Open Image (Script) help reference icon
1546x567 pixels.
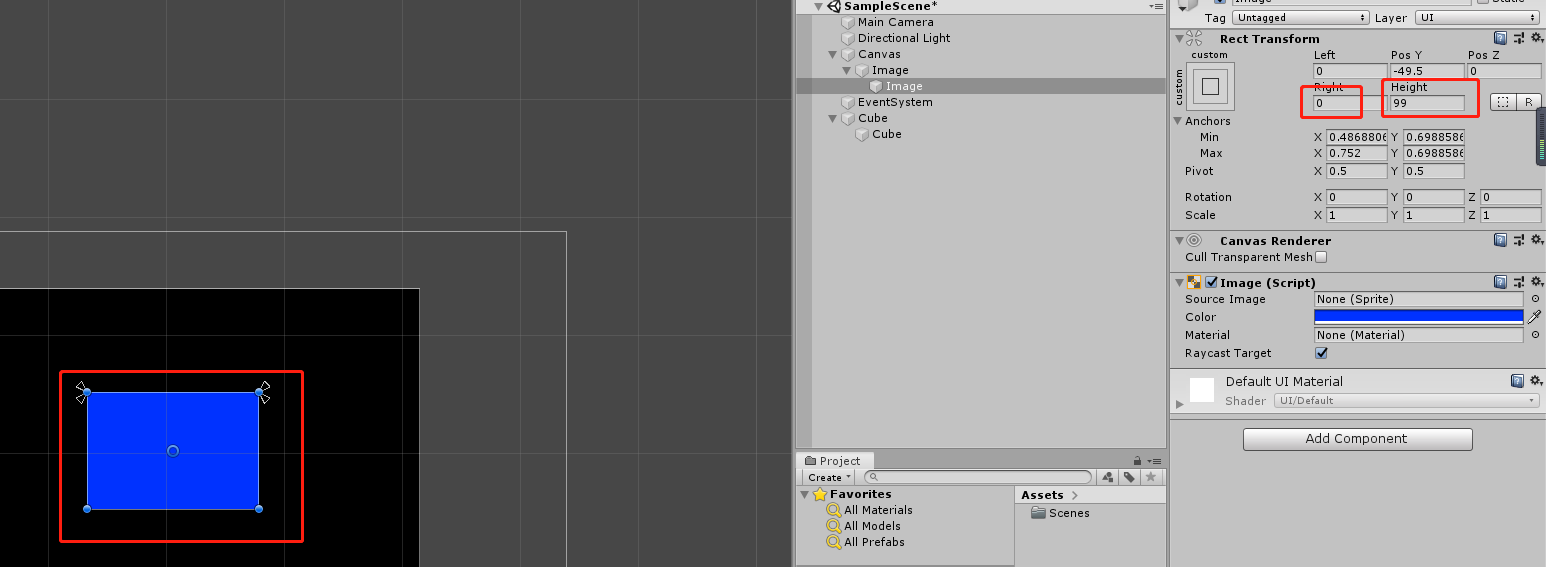(1500, 282)
